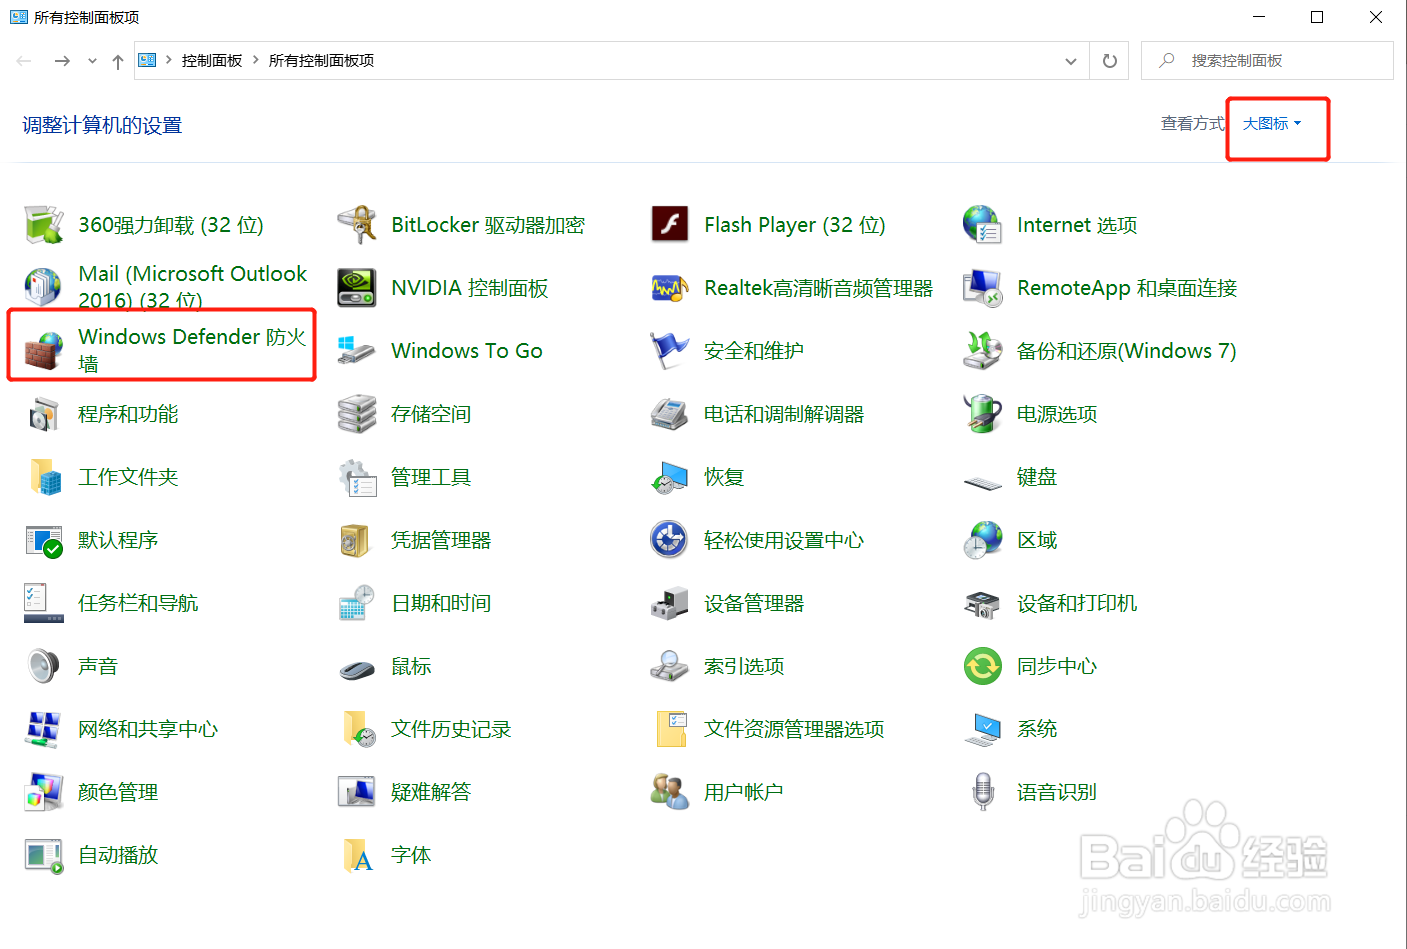
Task: Click the control panel icon in address bar
Action: [147, 60]
